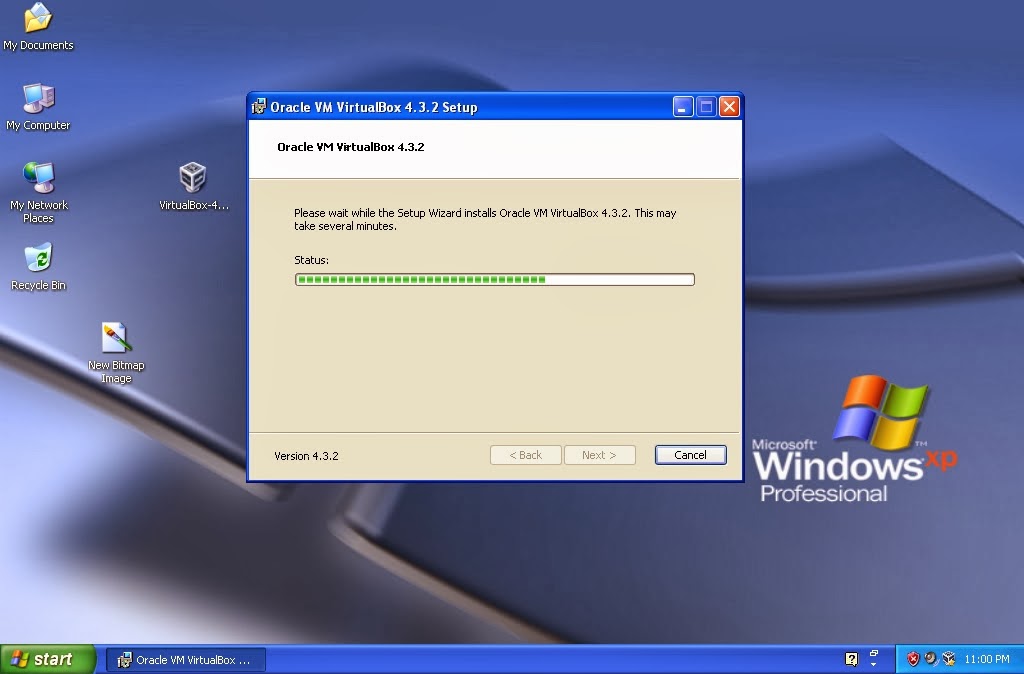Minimize the VirtualBox Setup window
The height and width of the screenshot is (674, 1024).
682,106
